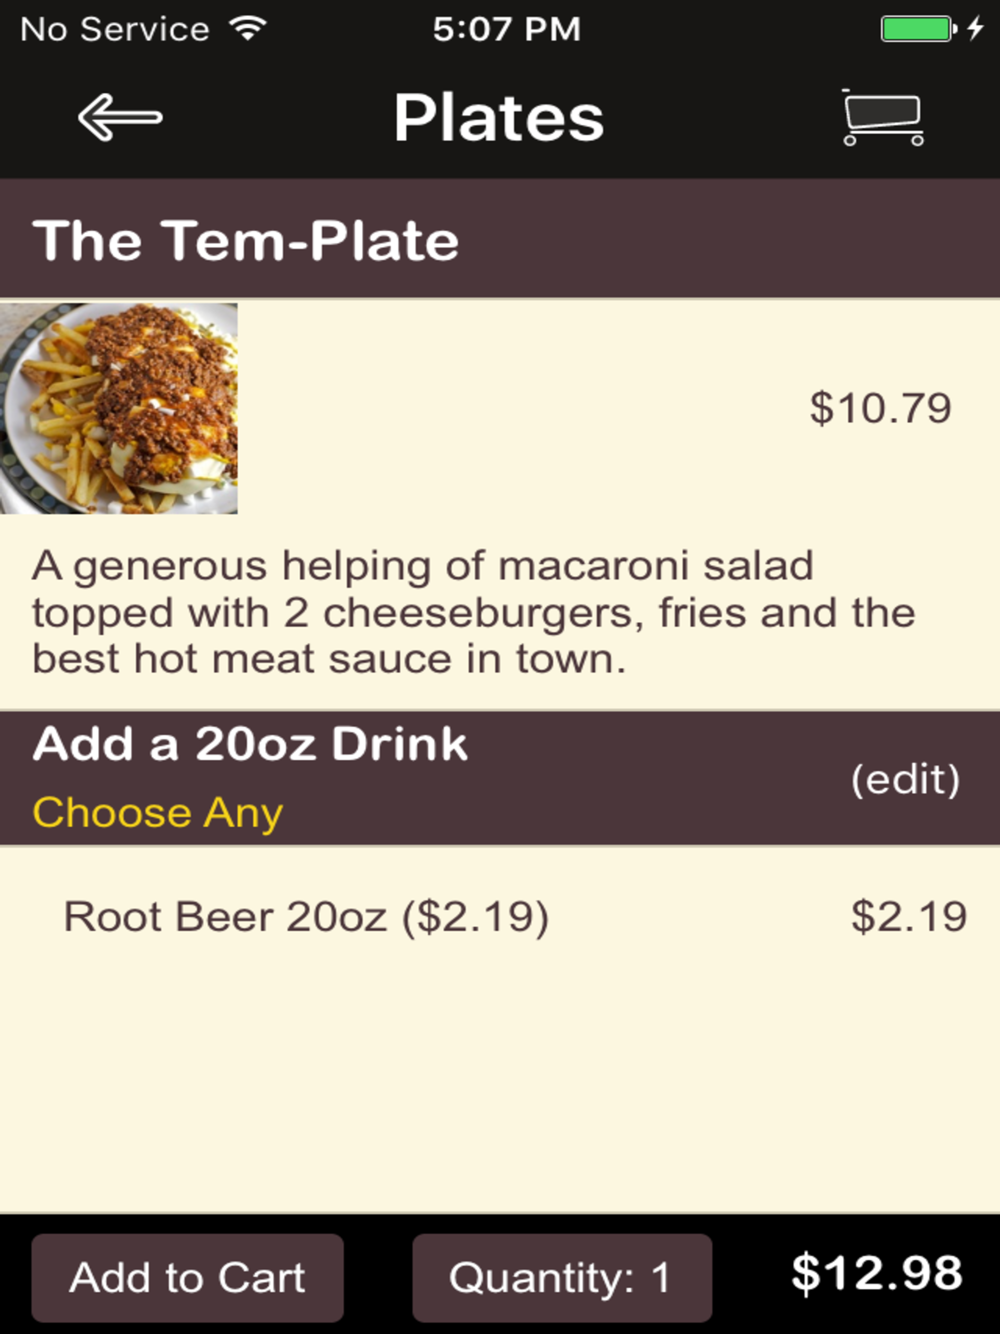Viewport: 1000px width, 1334px height.
Task: Tap the $10.79 item price
Action: pos(881,408)
